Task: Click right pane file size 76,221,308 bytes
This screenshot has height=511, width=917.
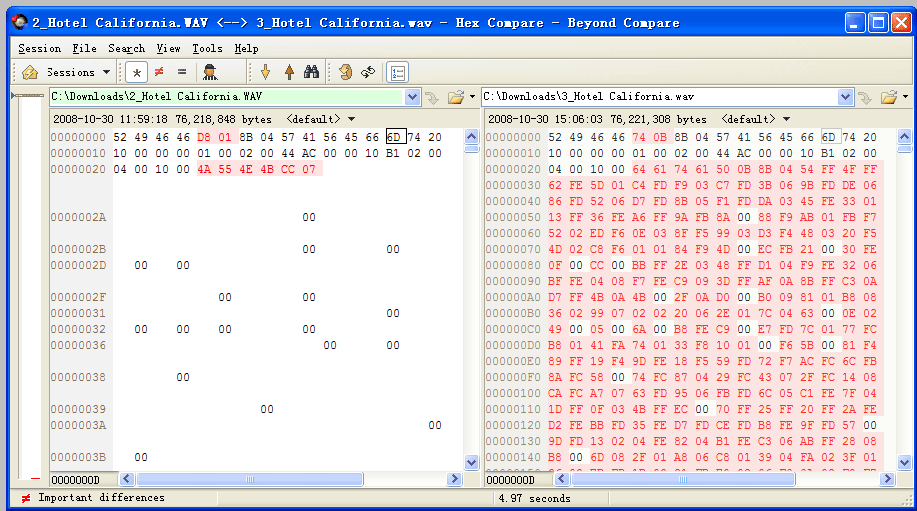Action: pyautogui.click(x=659, y=119)
